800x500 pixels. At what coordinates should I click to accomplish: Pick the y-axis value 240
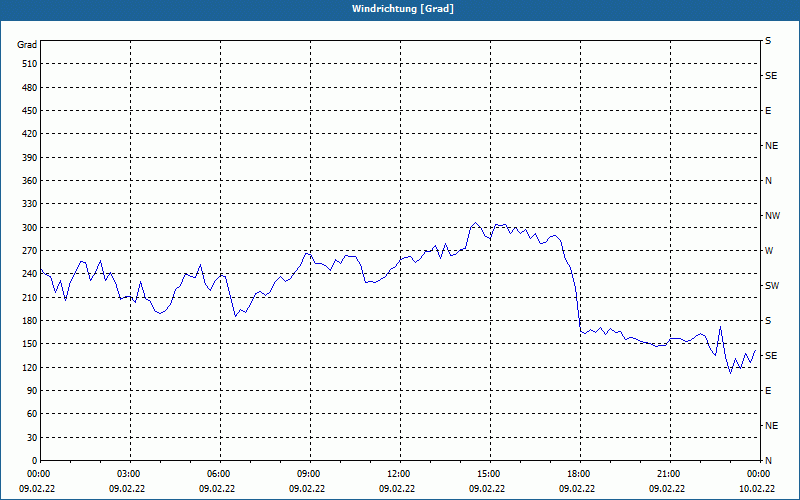click(x=30, y=274)
